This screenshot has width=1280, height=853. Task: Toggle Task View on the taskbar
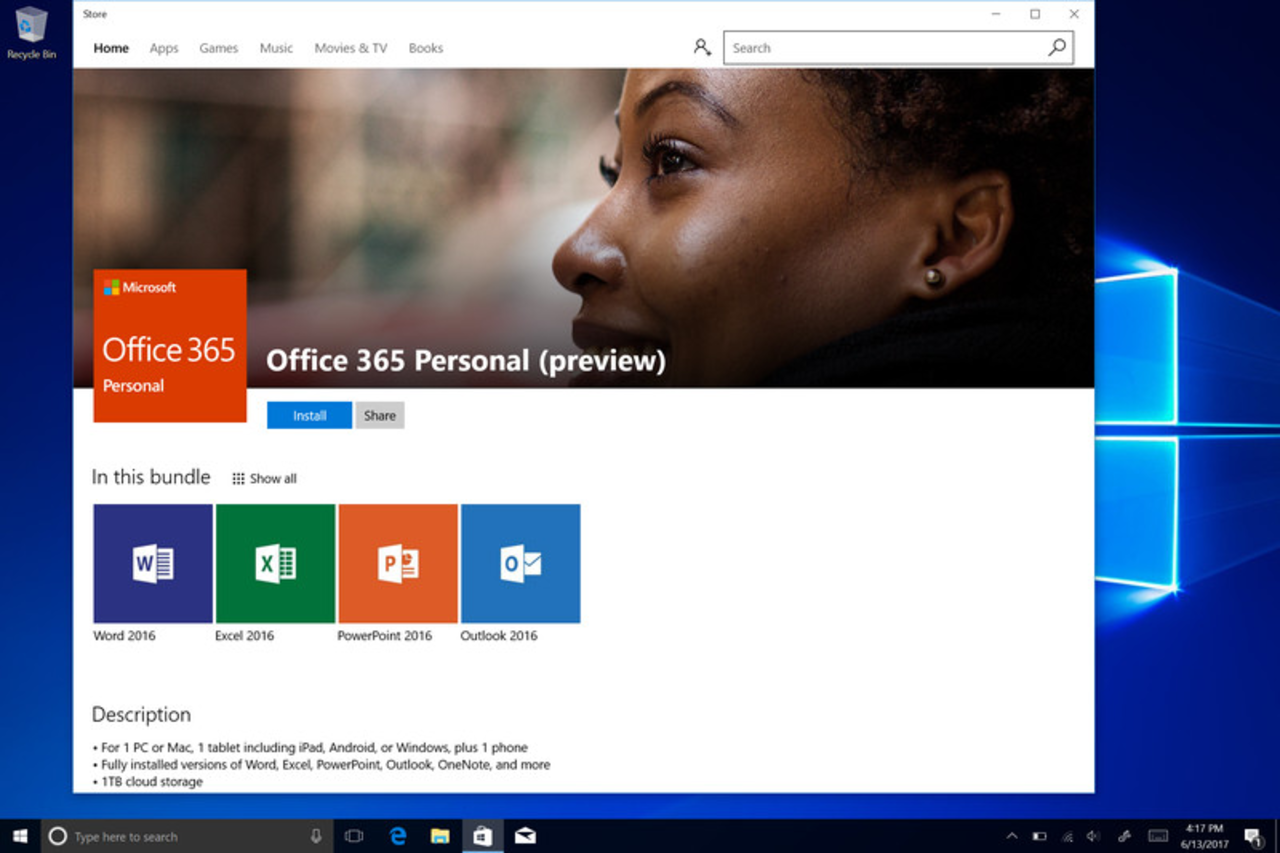[x=353, y=836]
